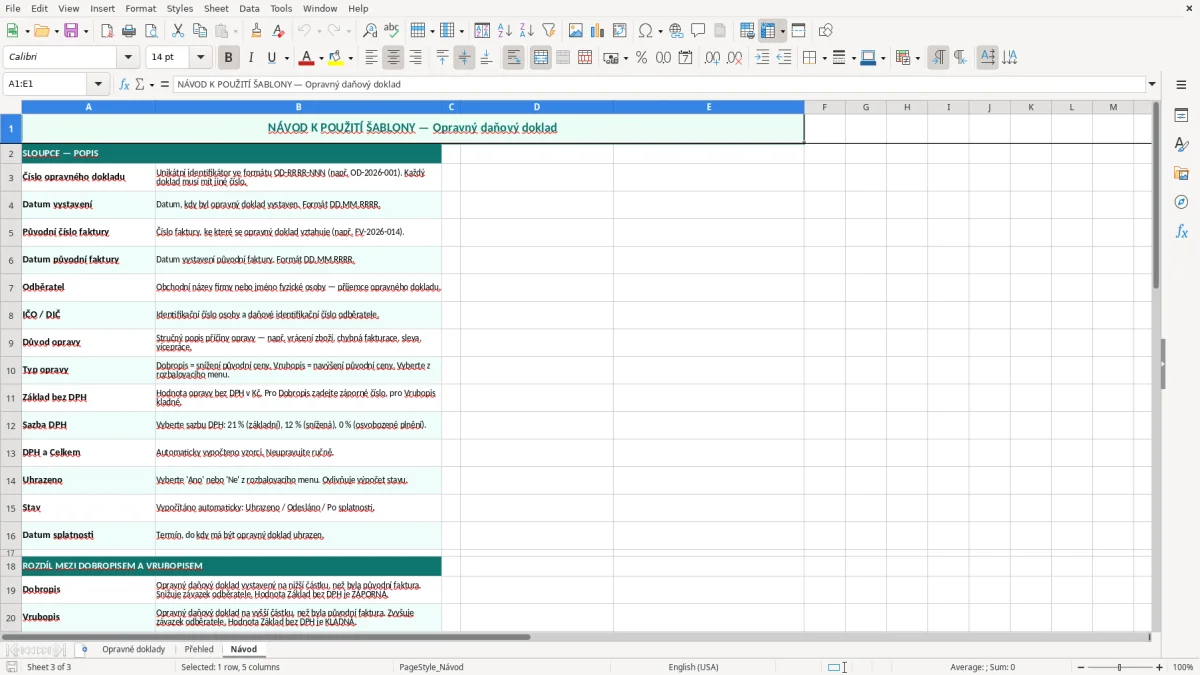Cut the selected cells
The image size is (1200, 675).
(x=178, y=31)
